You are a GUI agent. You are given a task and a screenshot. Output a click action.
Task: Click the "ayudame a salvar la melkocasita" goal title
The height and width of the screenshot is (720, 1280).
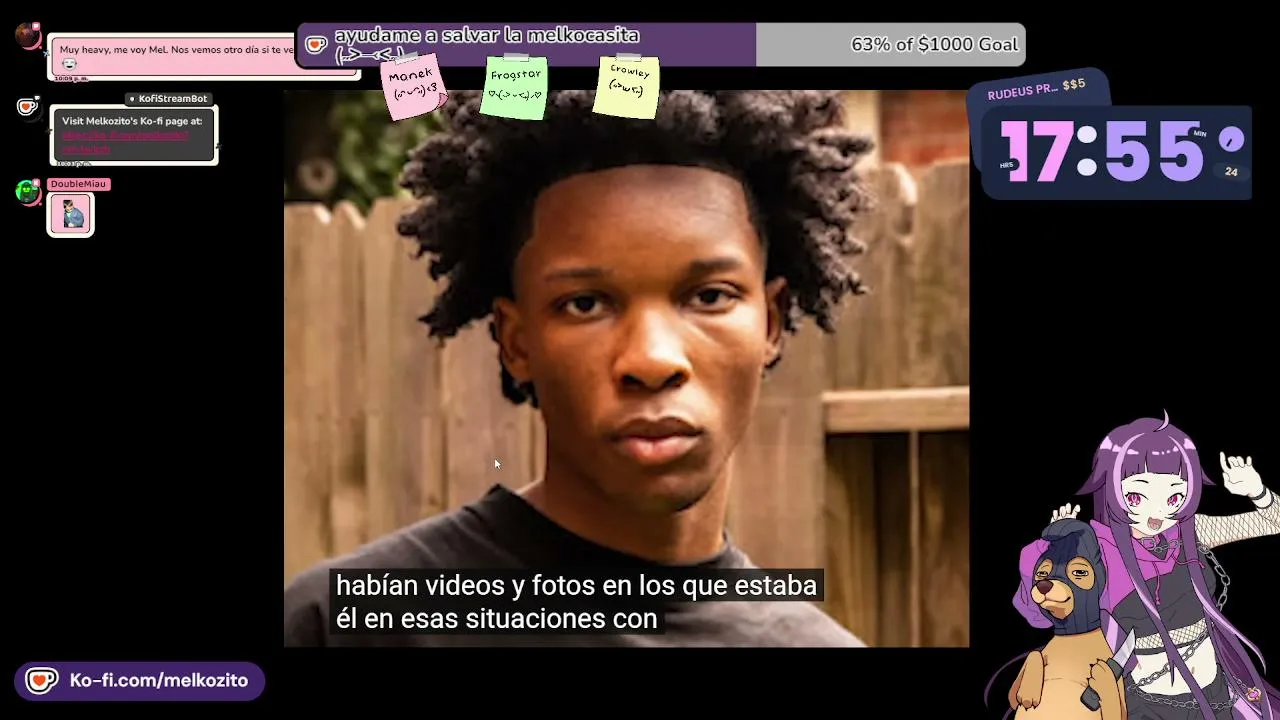(487, 36)
